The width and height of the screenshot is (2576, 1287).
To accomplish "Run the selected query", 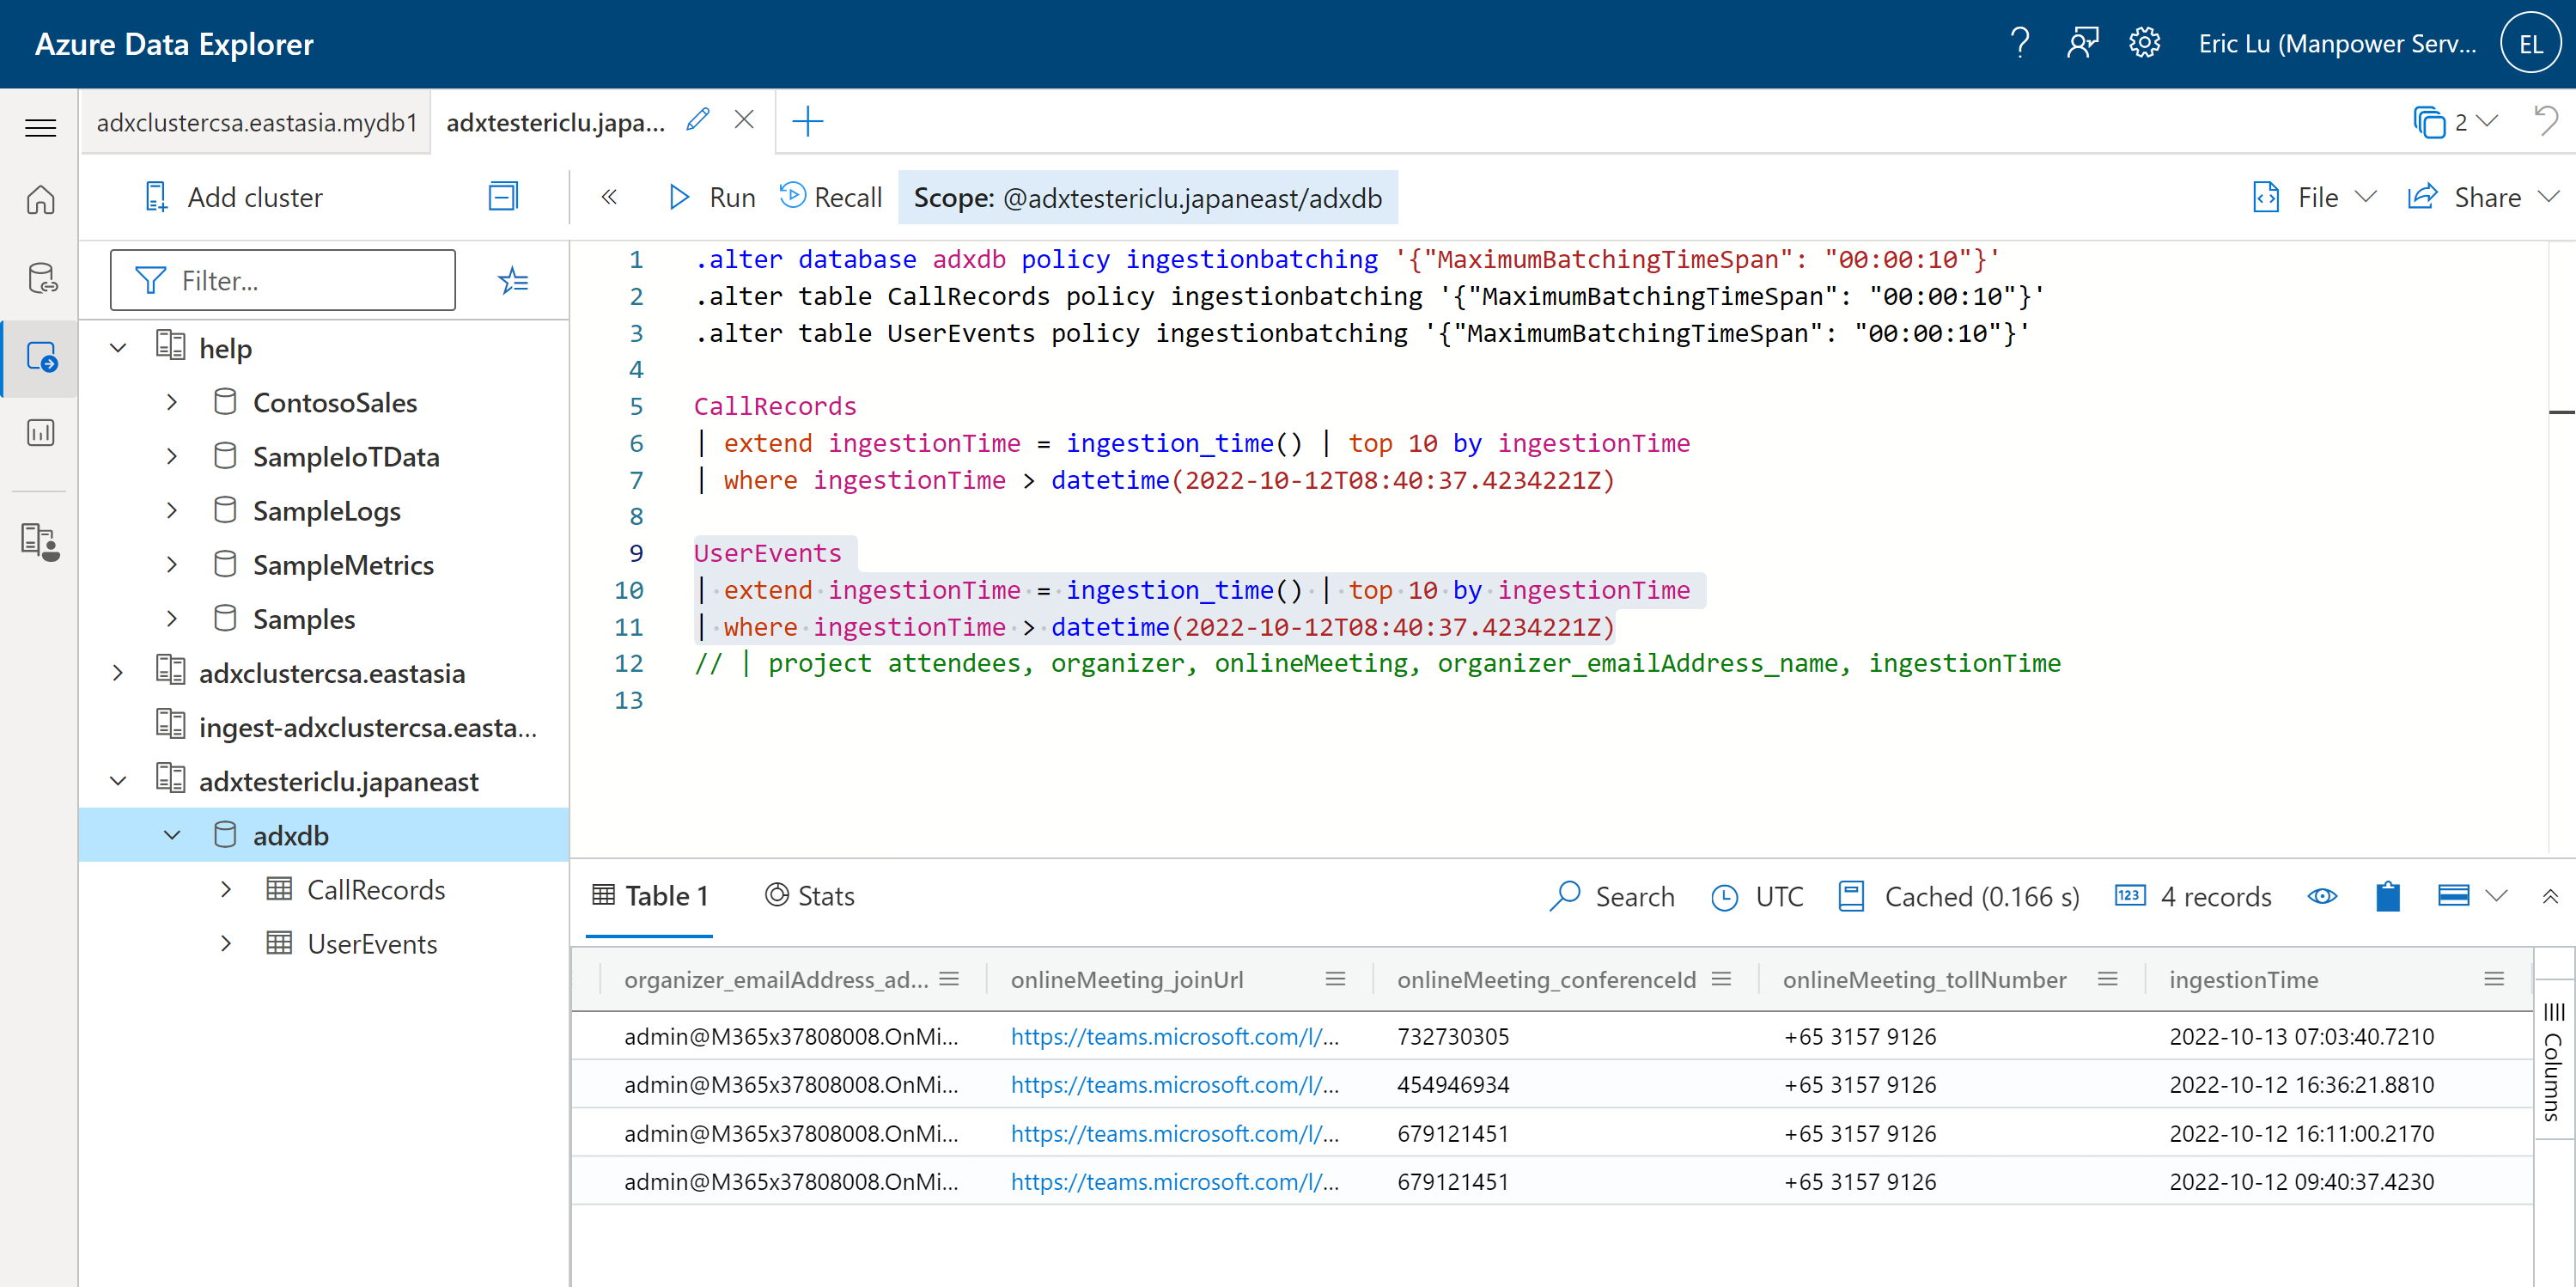I will pyautogui.click(x=711, y=197).
